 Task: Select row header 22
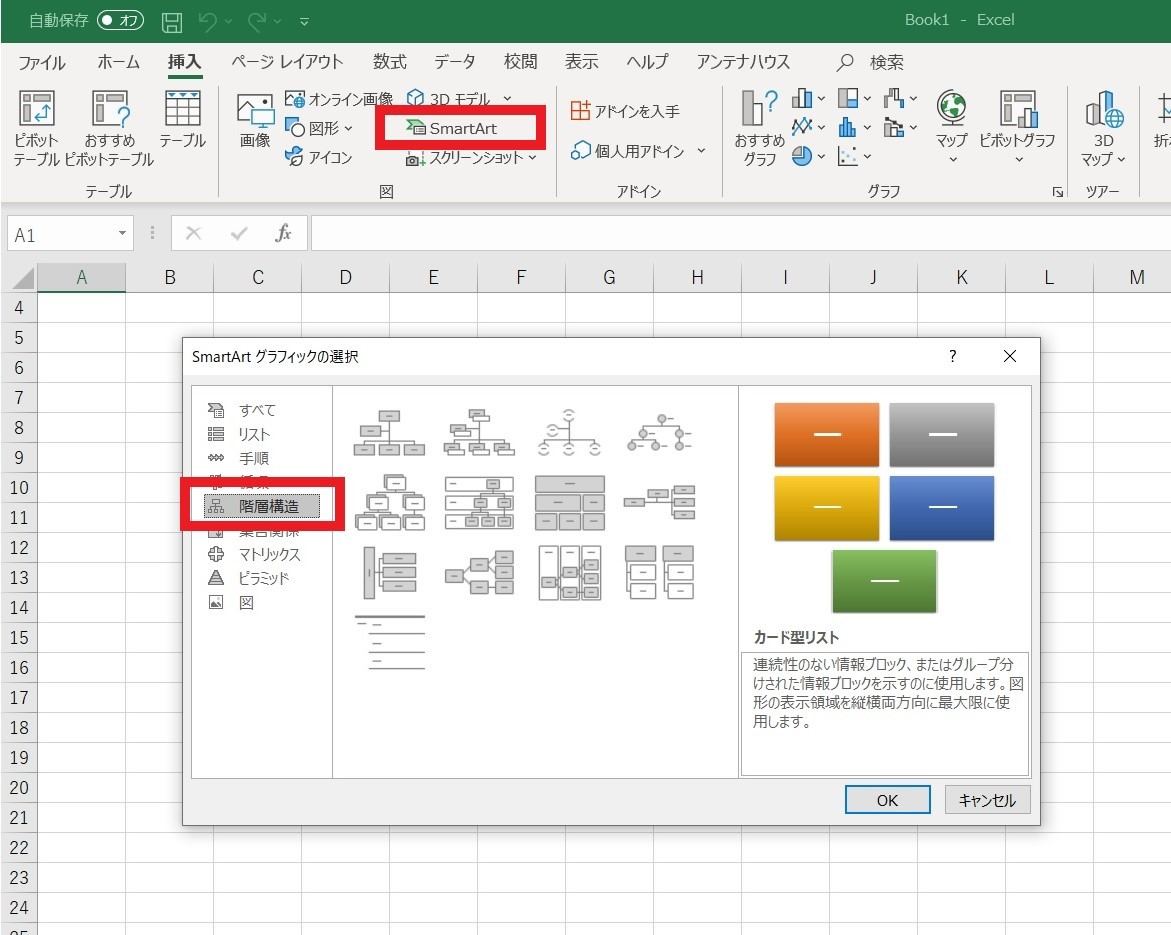pos(19,848)
